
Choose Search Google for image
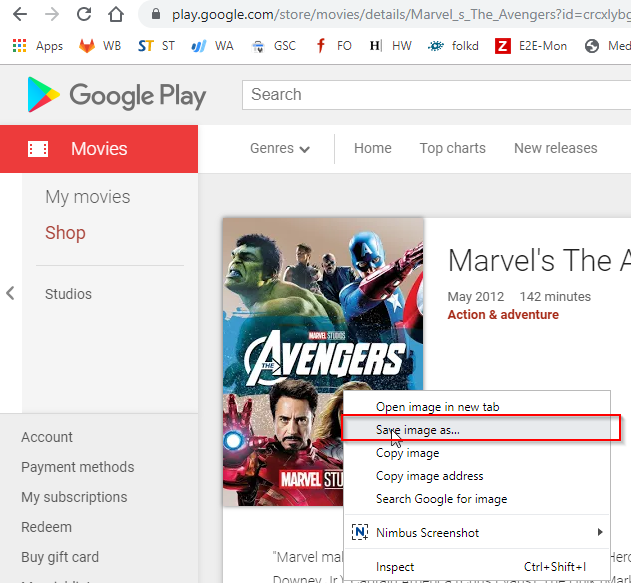pos(477,499)
